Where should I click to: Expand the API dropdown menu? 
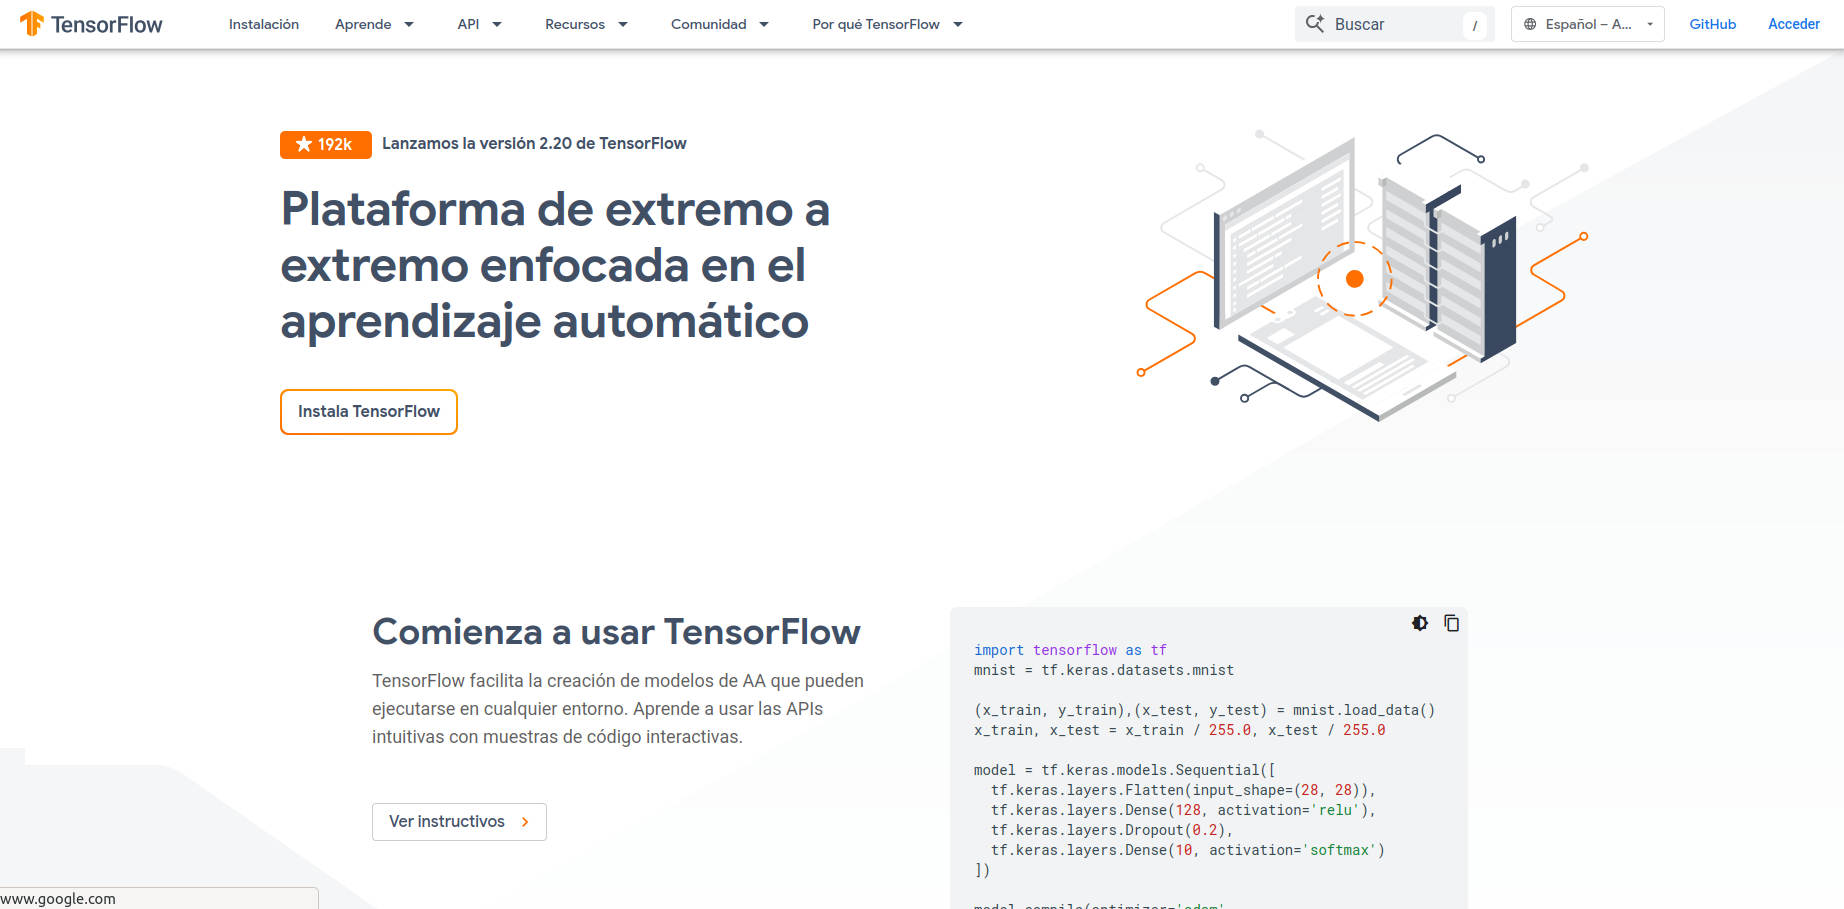479,24
